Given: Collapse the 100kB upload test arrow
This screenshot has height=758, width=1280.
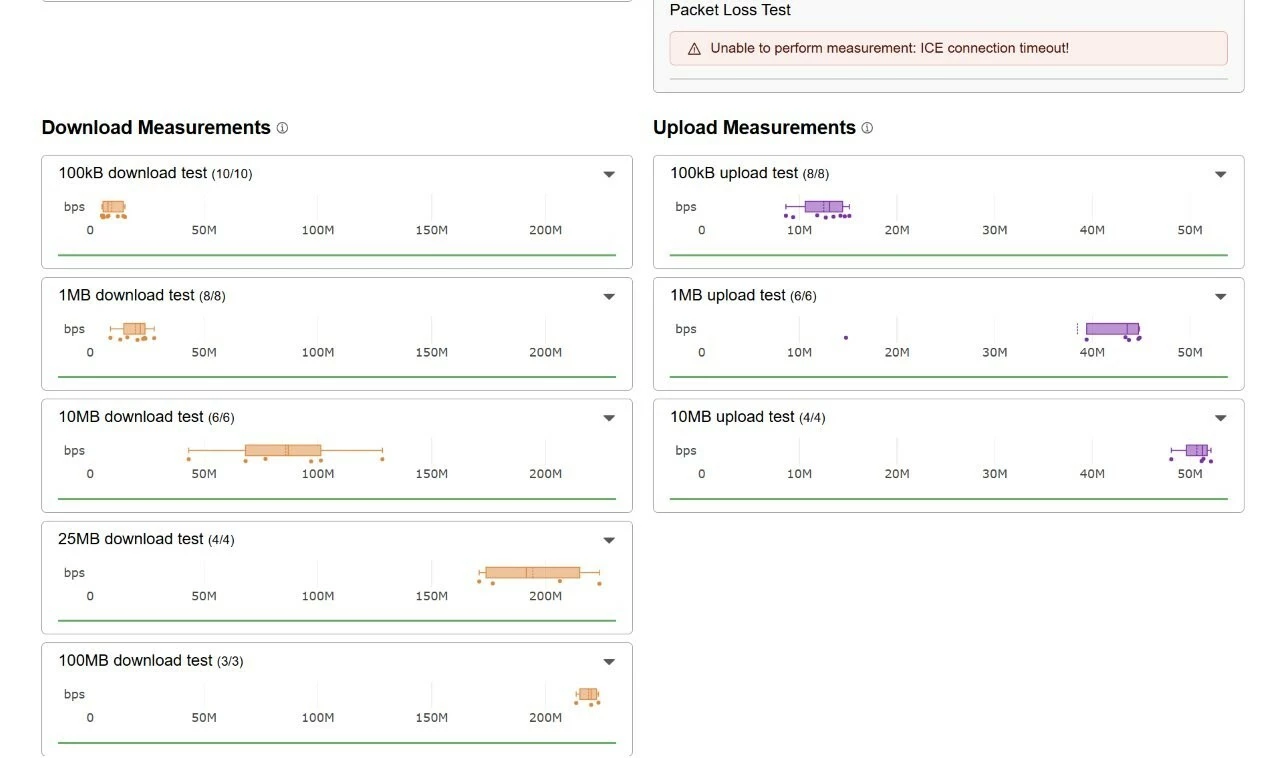Looking at the screenshot, I should click(x=1220, y=174).
